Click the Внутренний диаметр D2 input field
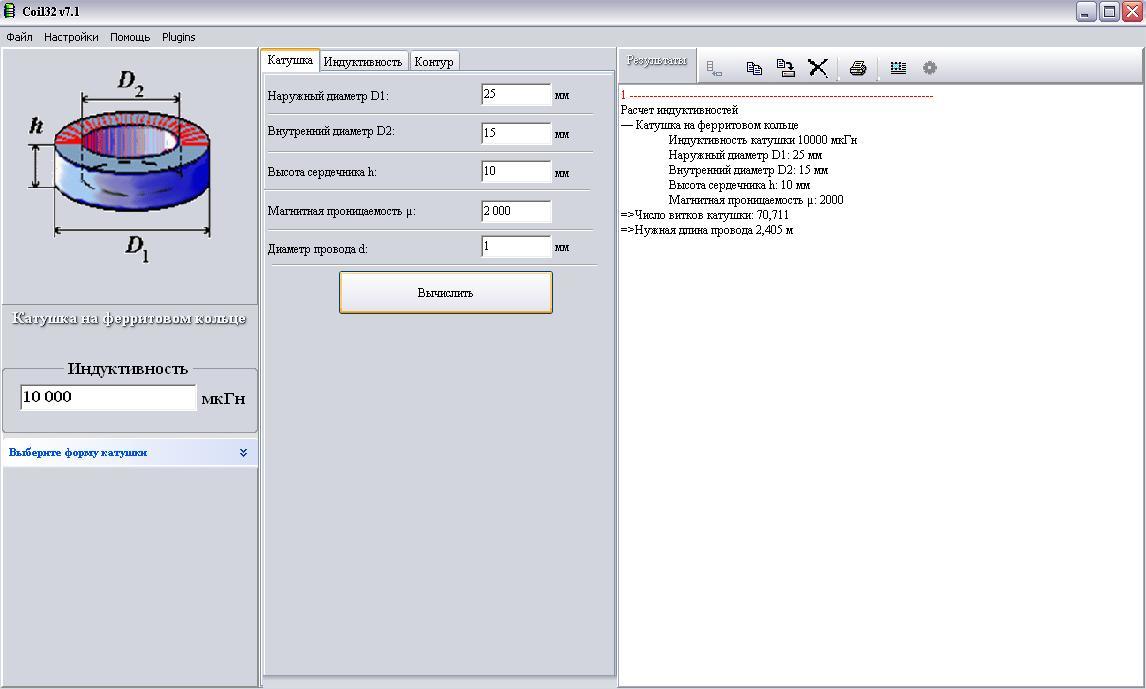 [x=516, y=133]
